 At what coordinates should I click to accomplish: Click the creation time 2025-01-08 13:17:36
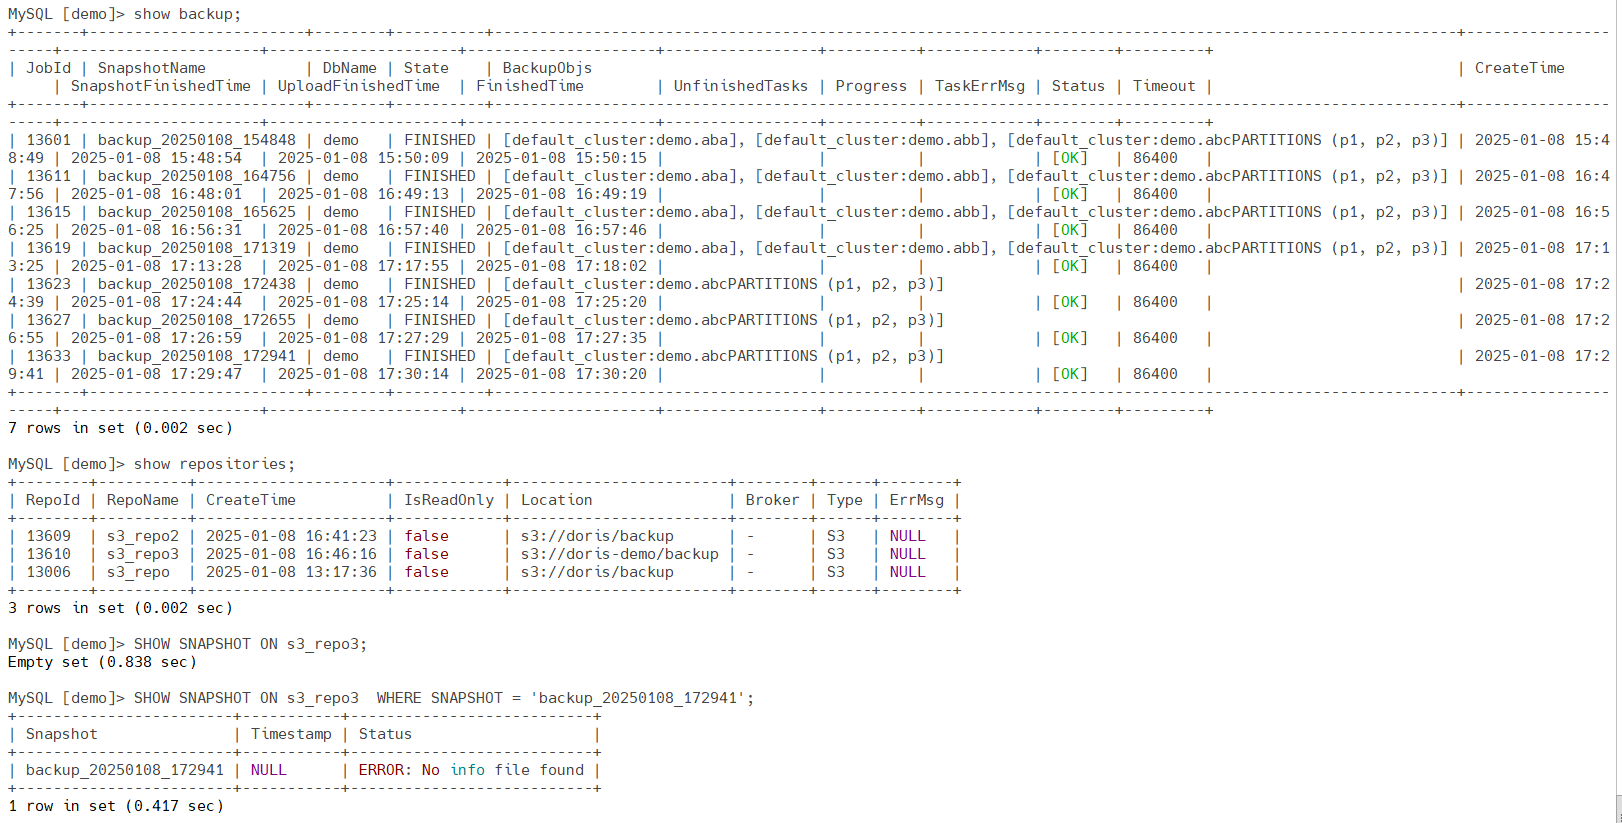point(291,572)
